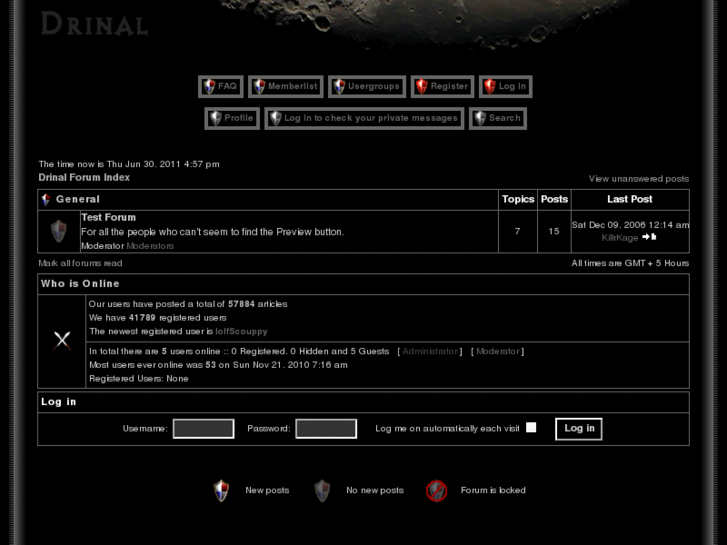Viewport: 727px width, 545px height.
Task: Click the silver shield icon beside Search
Action: point(480,118)
